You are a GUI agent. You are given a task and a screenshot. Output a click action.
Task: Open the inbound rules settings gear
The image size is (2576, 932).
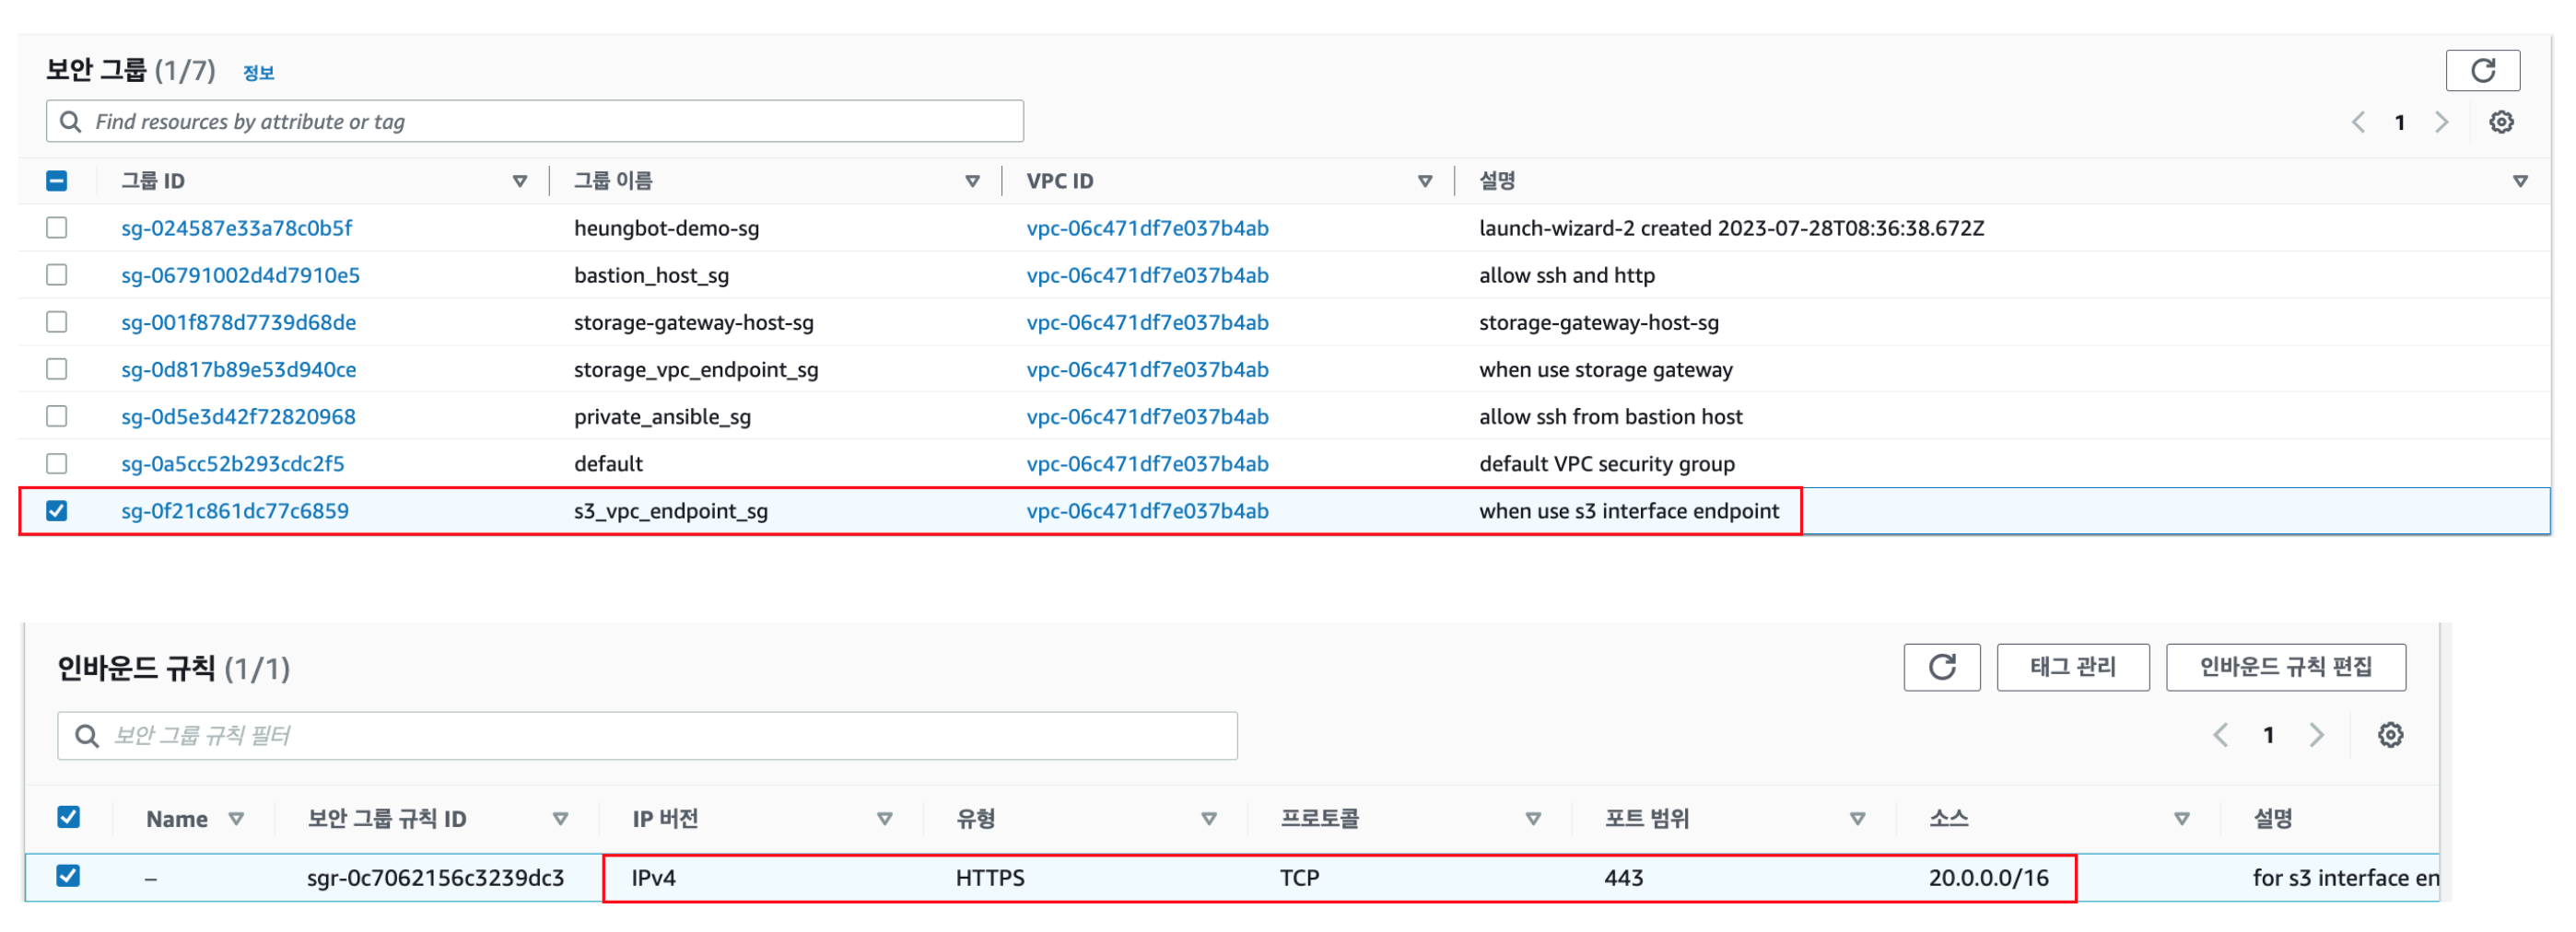(2391, 735)
